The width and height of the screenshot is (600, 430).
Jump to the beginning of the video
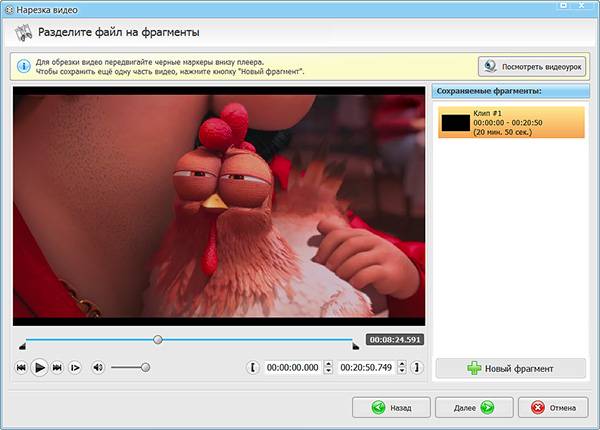(21, 368)
